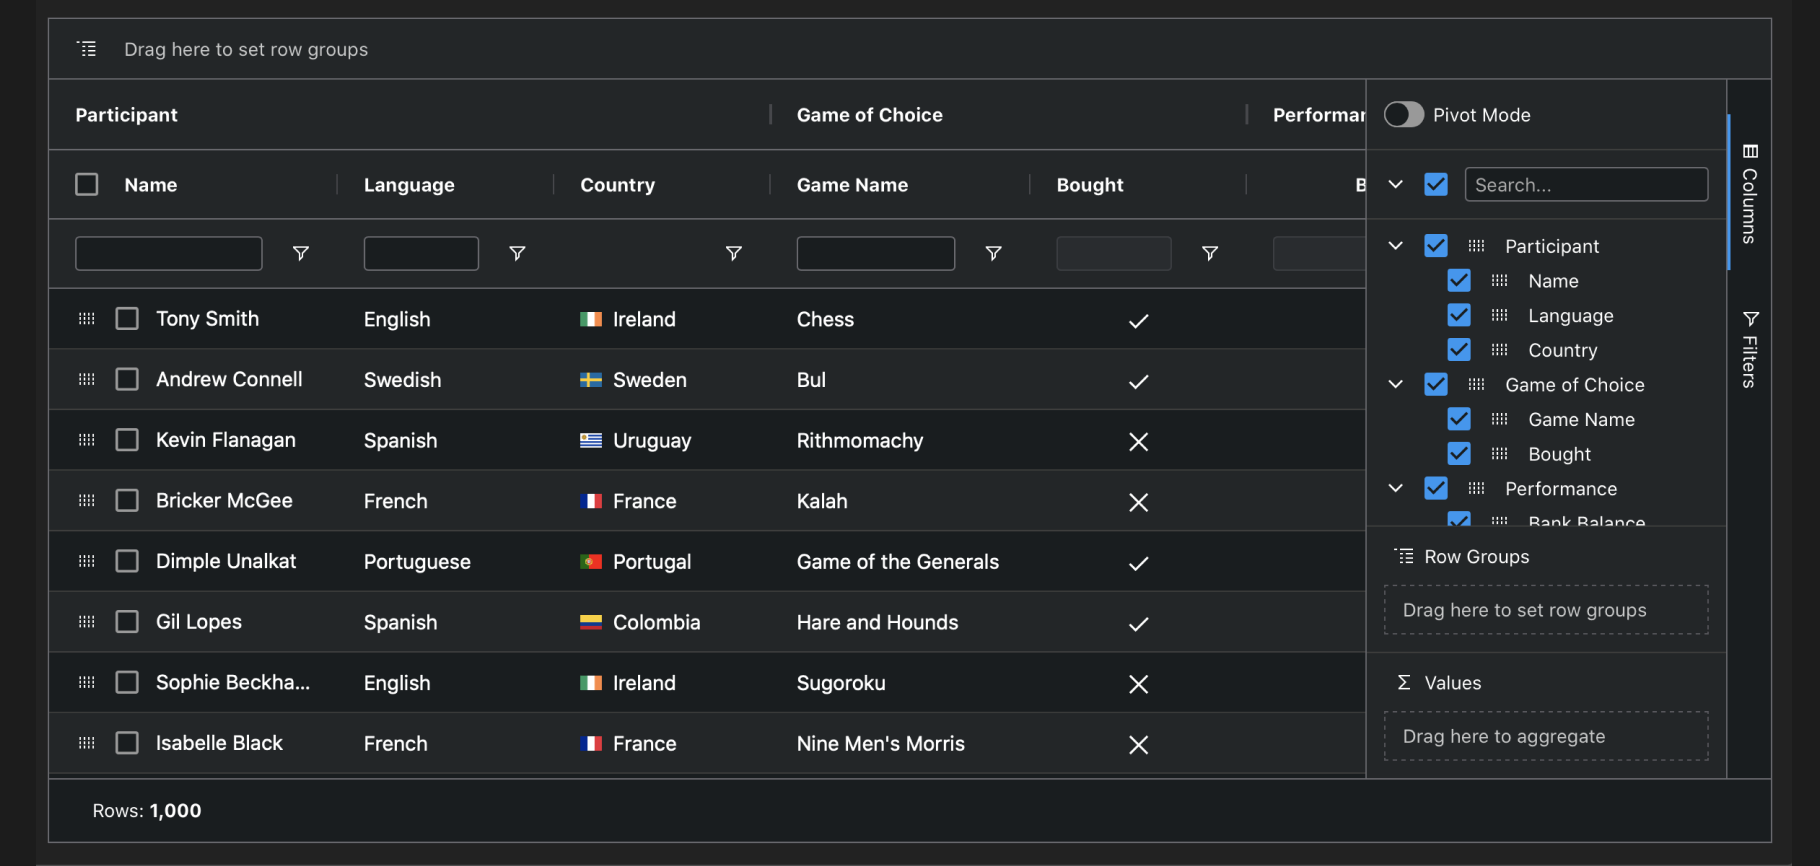Open the filter menu for the Language column

(518, 253)
